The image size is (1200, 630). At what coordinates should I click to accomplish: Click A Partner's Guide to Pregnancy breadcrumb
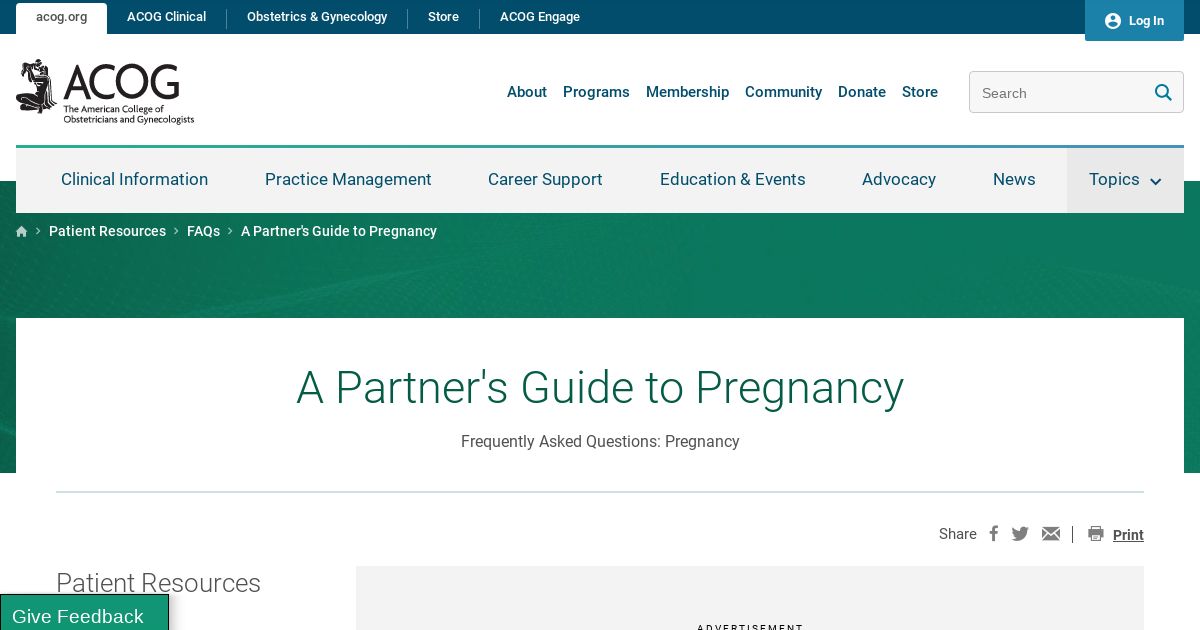[339, 231]
